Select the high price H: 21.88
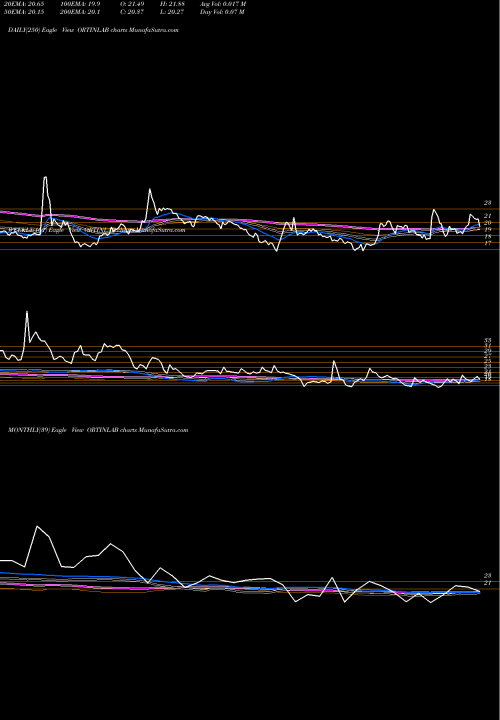This screenshot has width=500, height=720. [x=173, y=4]
